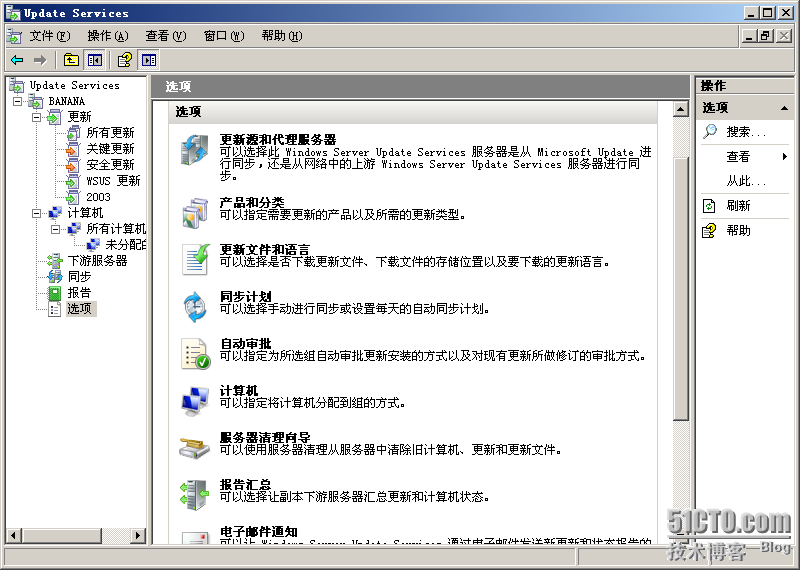800x570 pixels.
Task: Click the tree pane scroll right arrow
Action: point(137,535)
